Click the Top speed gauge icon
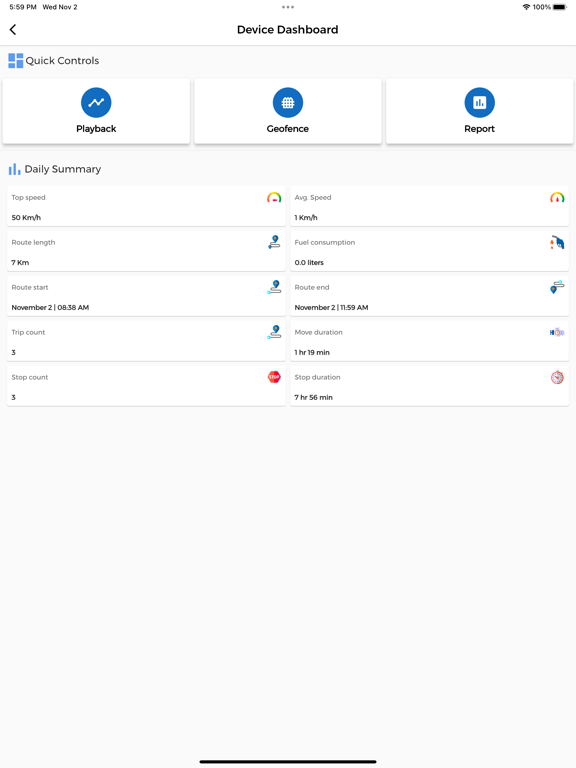This screenshot has width=576, height=768. (274, 198)
